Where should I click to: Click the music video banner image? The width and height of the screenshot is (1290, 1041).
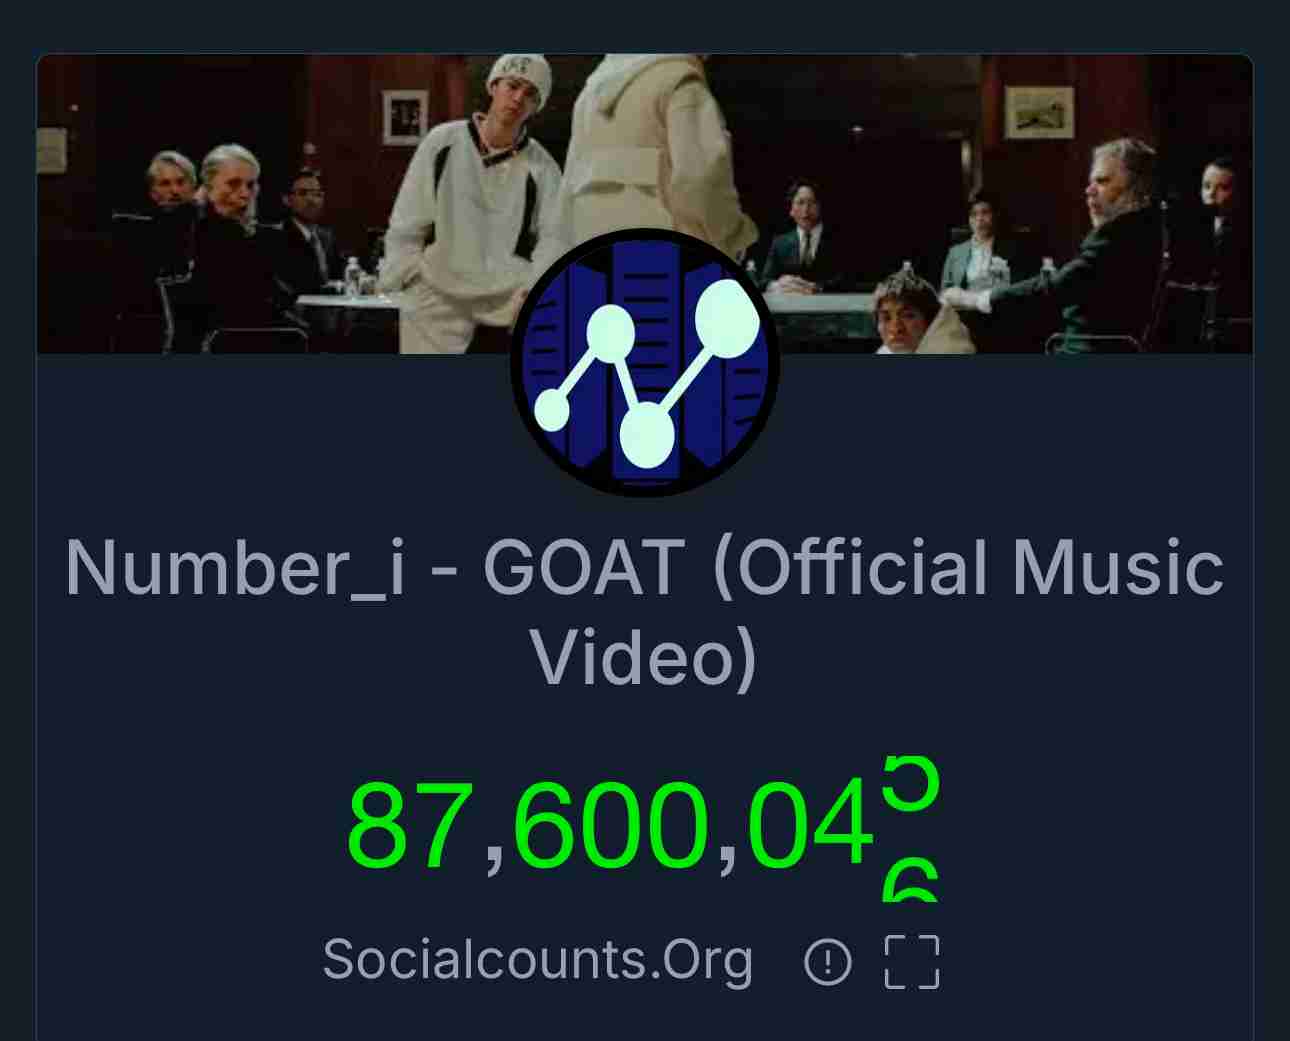click(x=645, y=204)
